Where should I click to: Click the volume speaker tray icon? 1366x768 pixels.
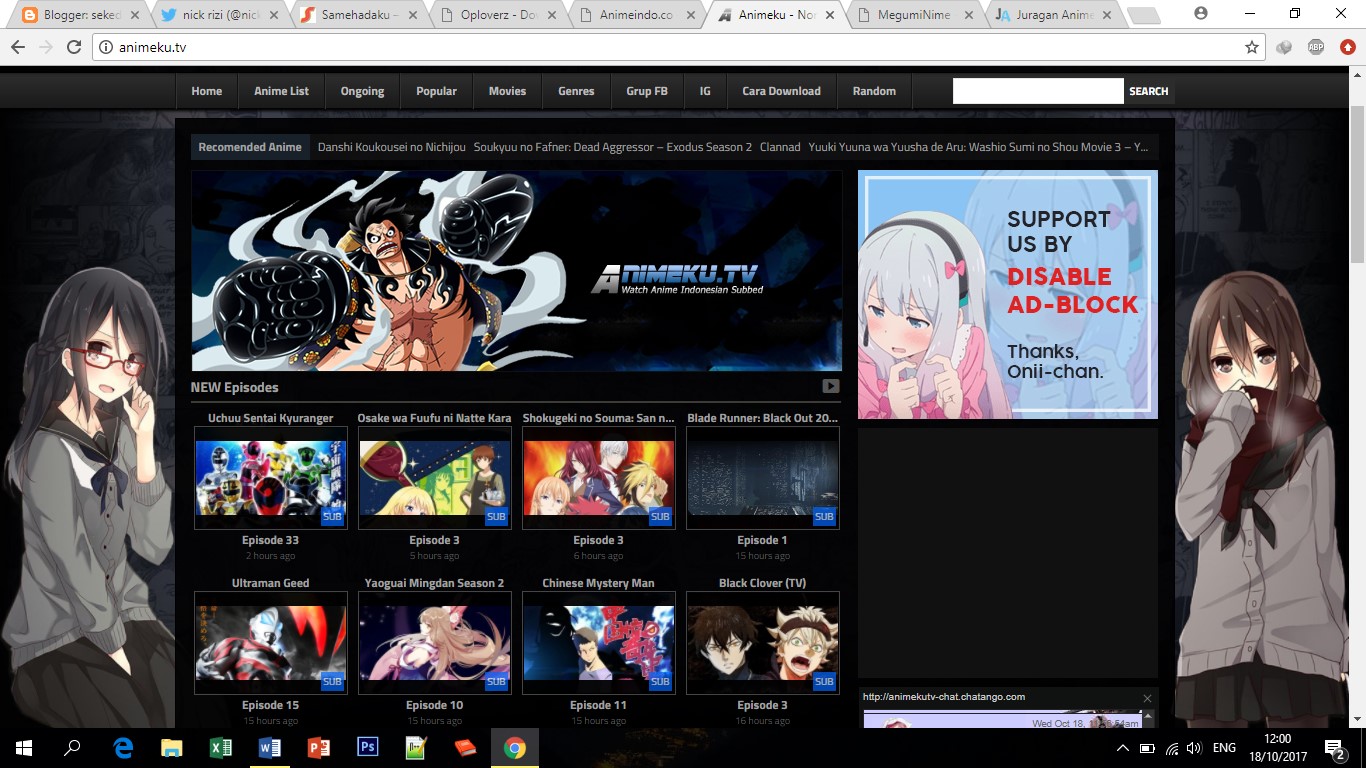point(1193,748)
